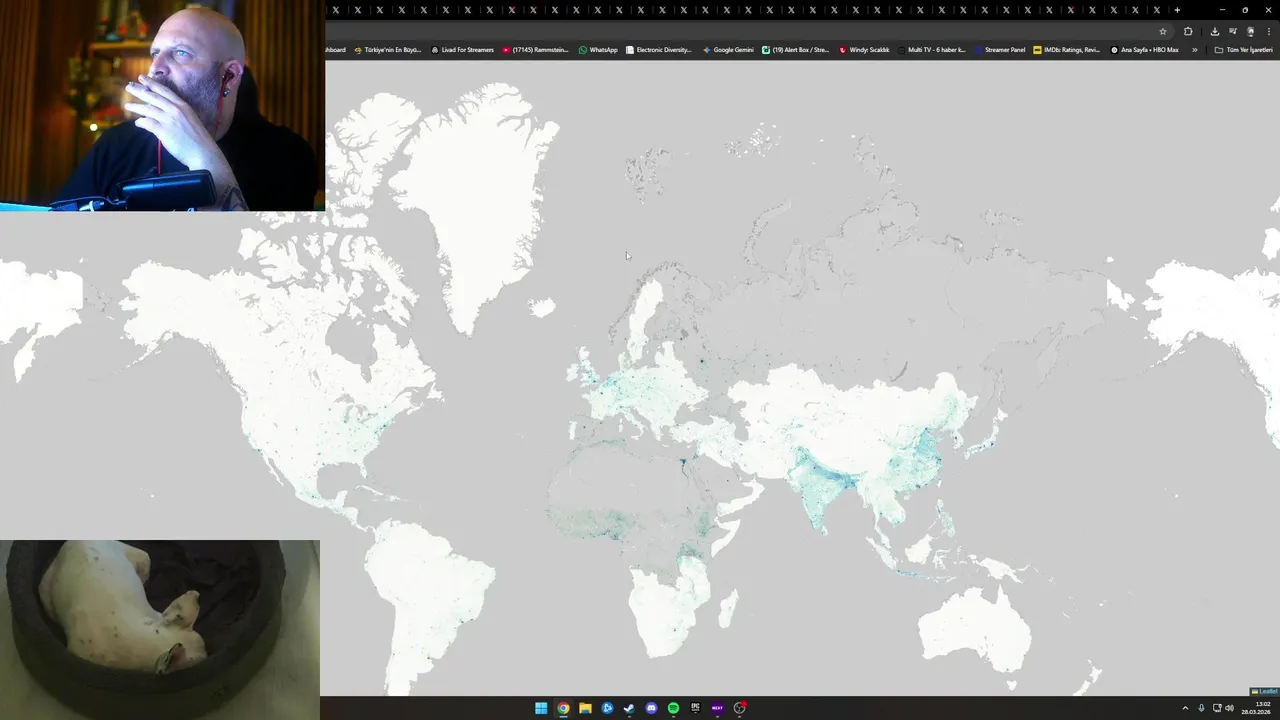Viewport: 1280px width, 720px height.
Task: Open the taskbar clock and date
Action: click(x=1257, y=708)
